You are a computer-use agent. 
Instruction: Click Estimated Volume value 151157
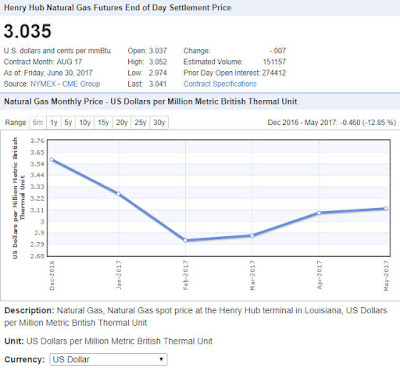(x=274, y=62)
